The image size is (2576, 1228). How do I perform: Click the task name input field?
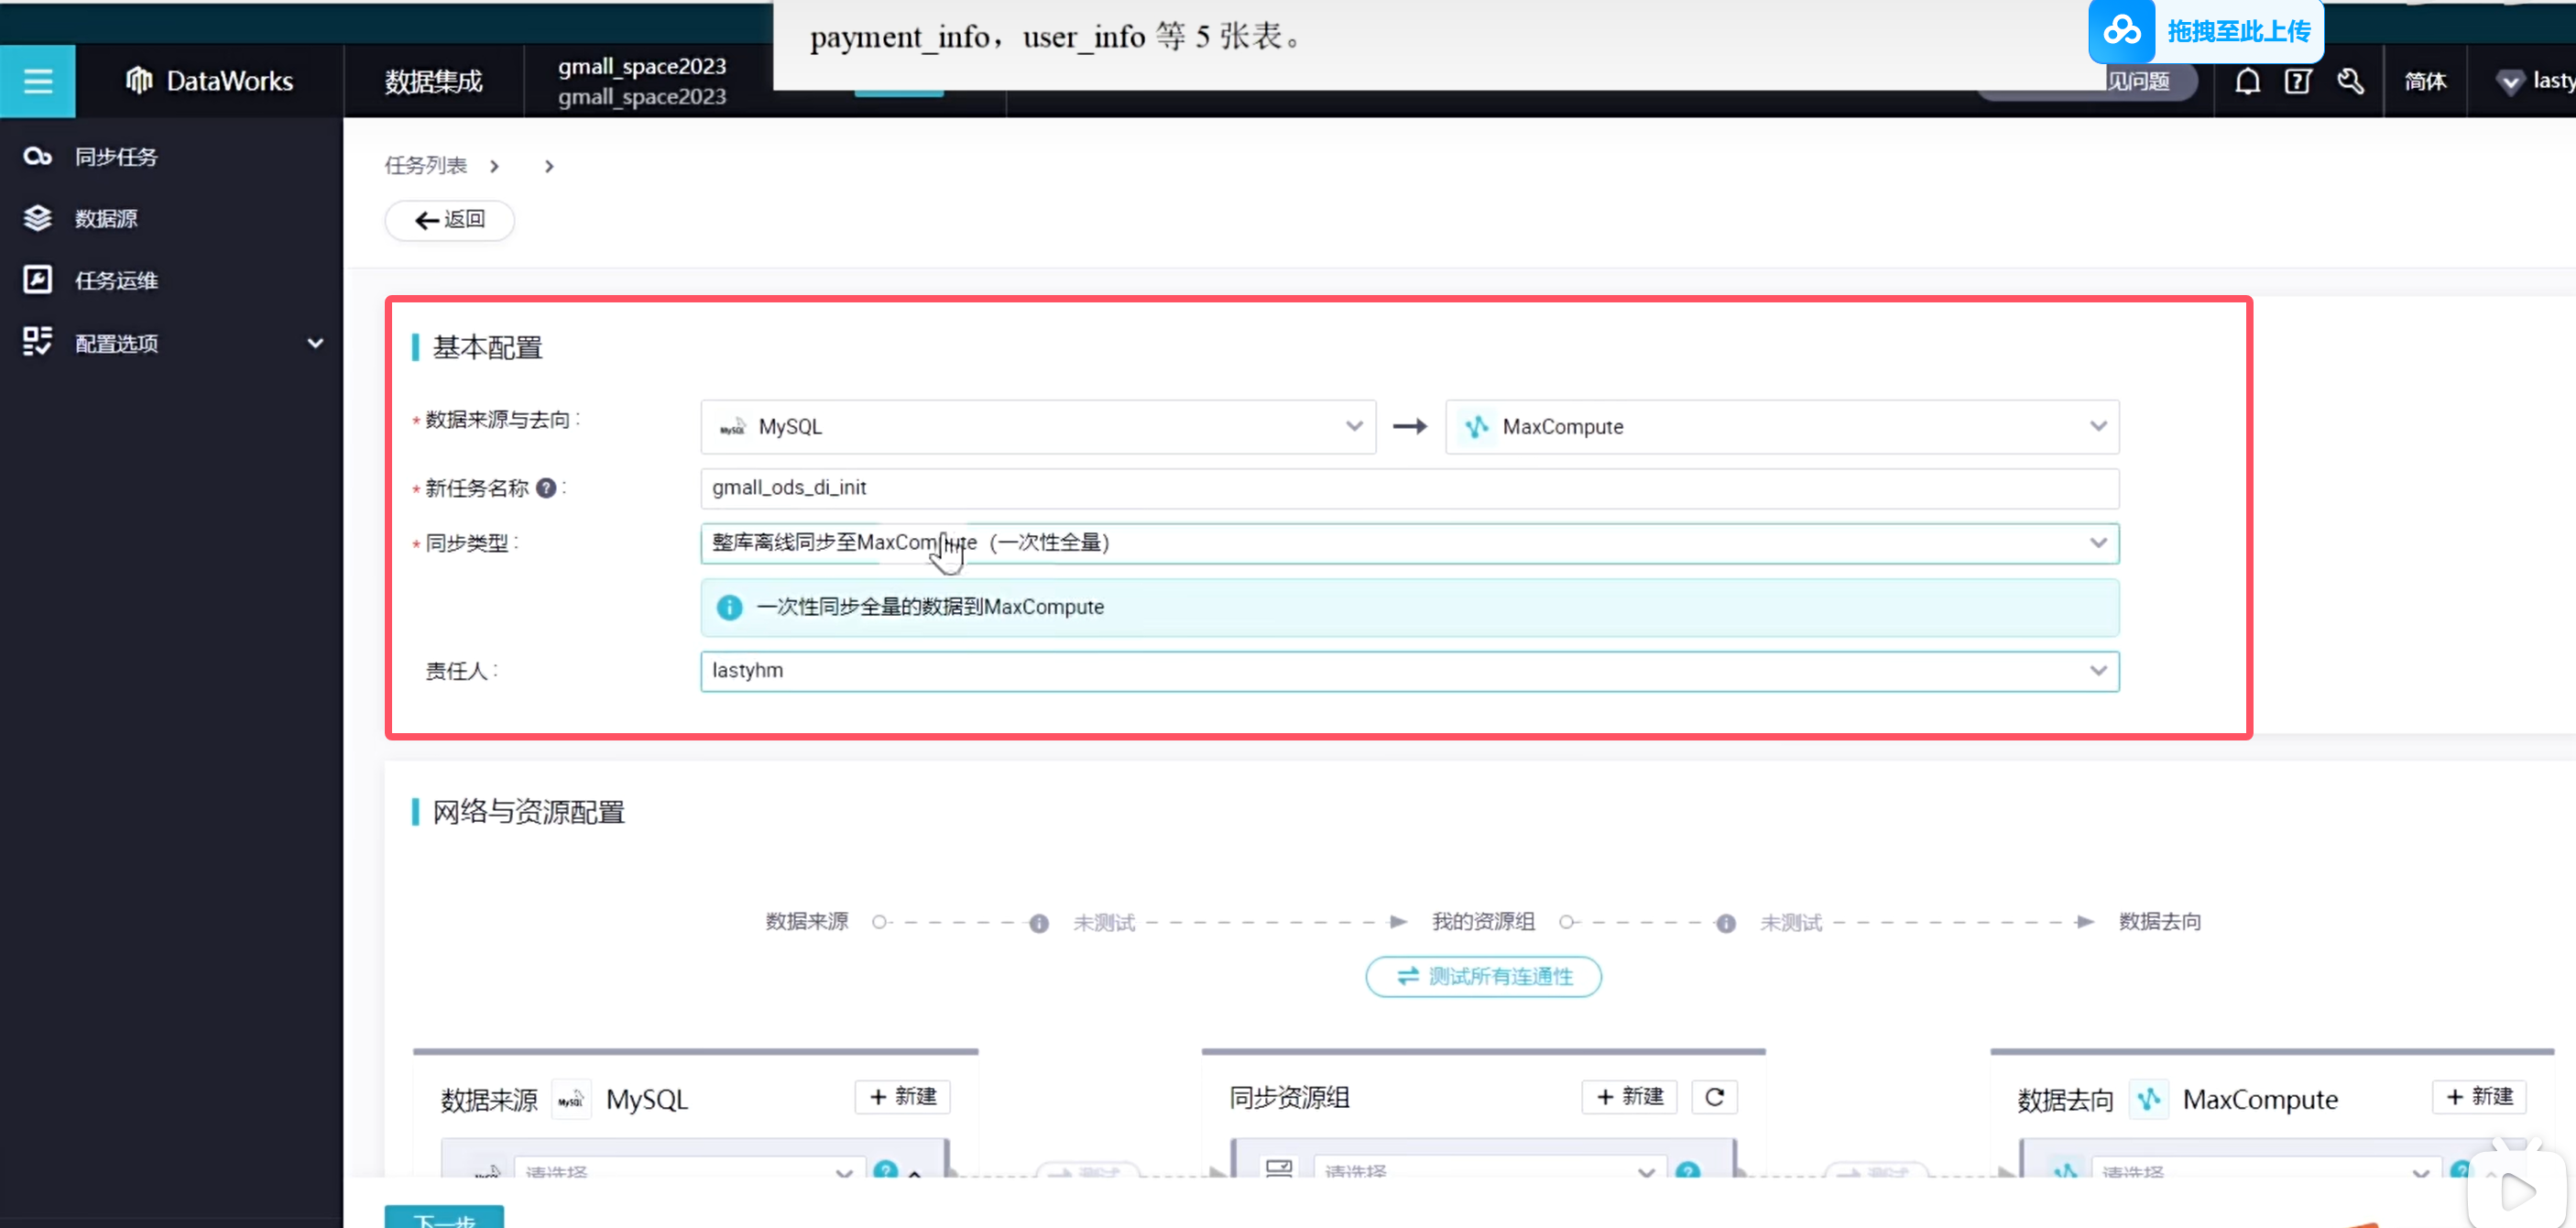(1408, 488)
